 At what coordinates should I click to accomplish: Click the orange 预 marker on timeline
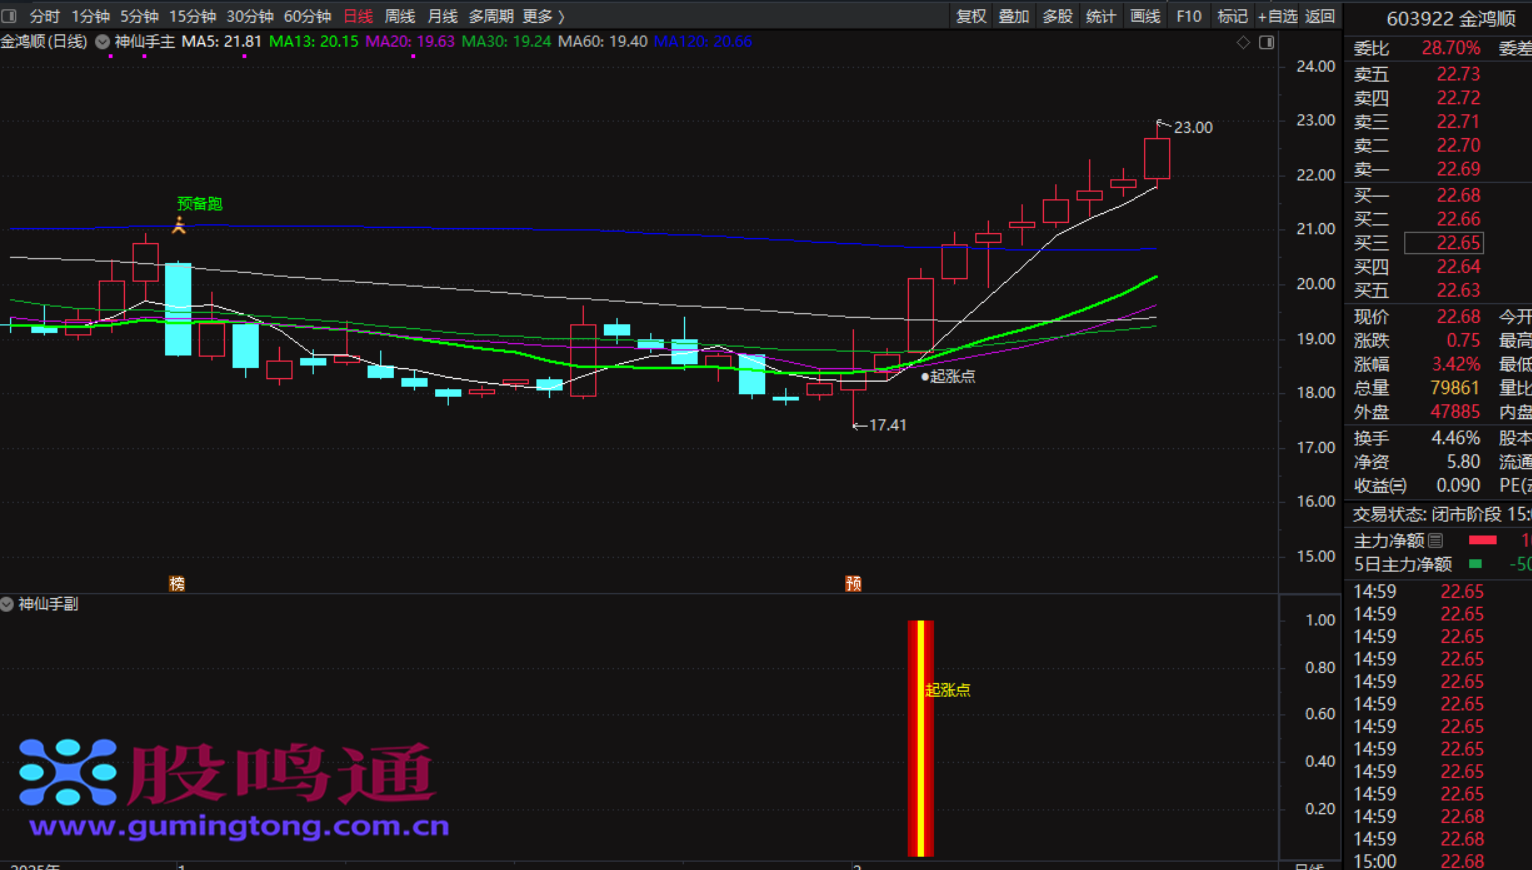853,583
